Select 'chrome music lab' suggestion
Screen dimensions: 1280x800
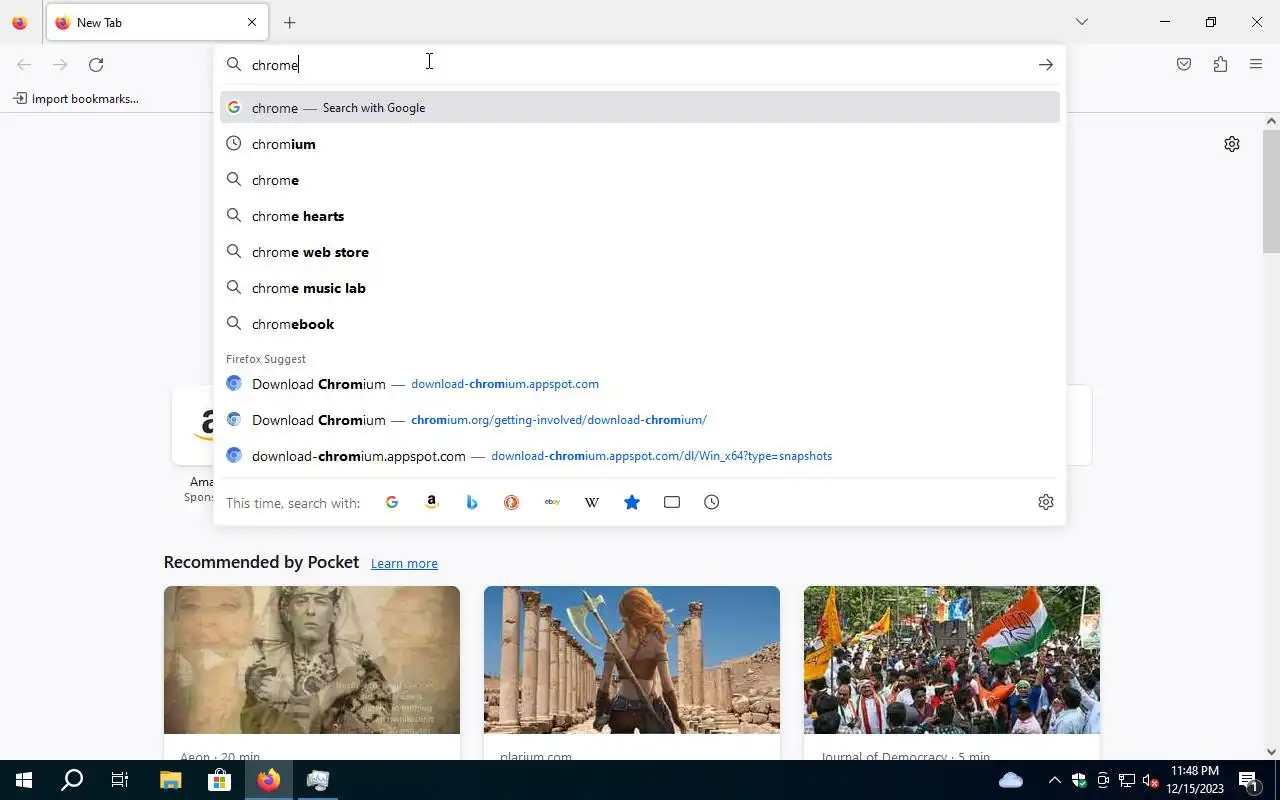click(640, 287)
